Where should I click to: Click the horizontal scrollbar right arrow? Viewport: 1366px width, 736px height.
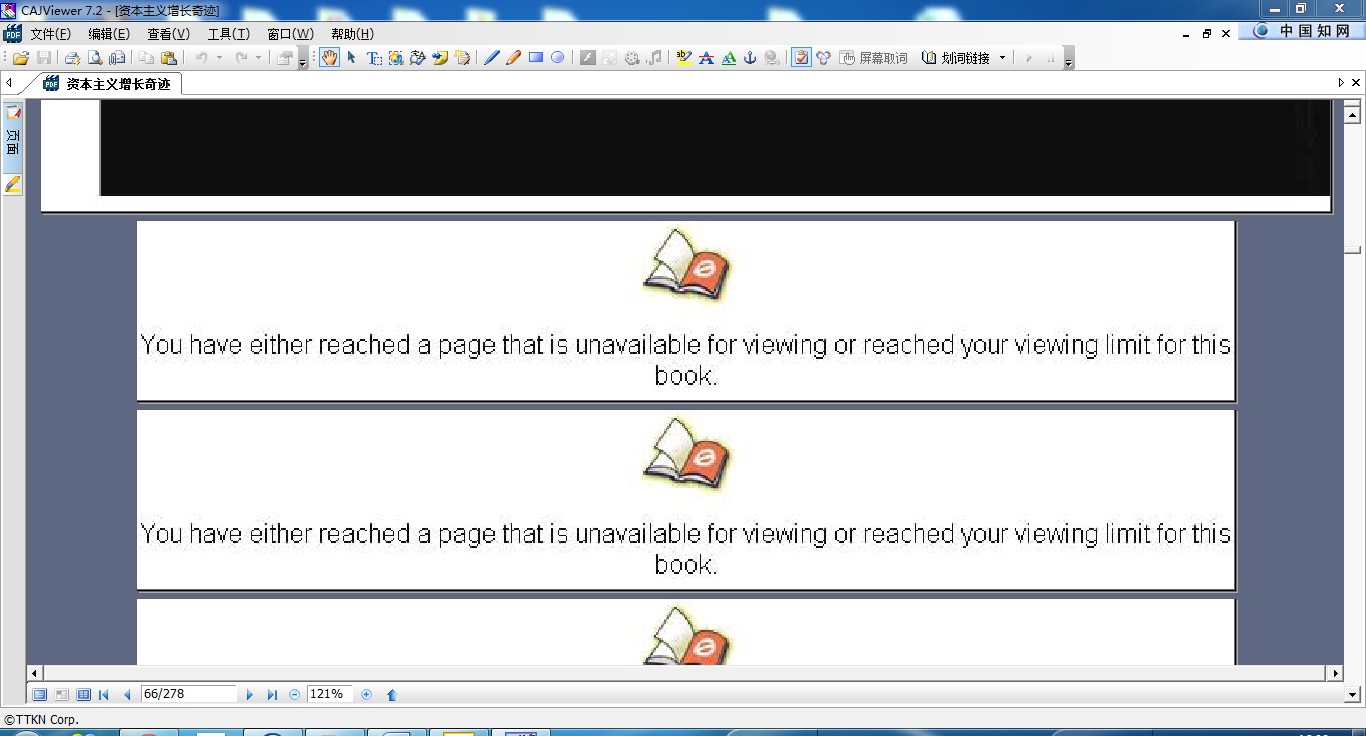click(x=1335, y=674)
